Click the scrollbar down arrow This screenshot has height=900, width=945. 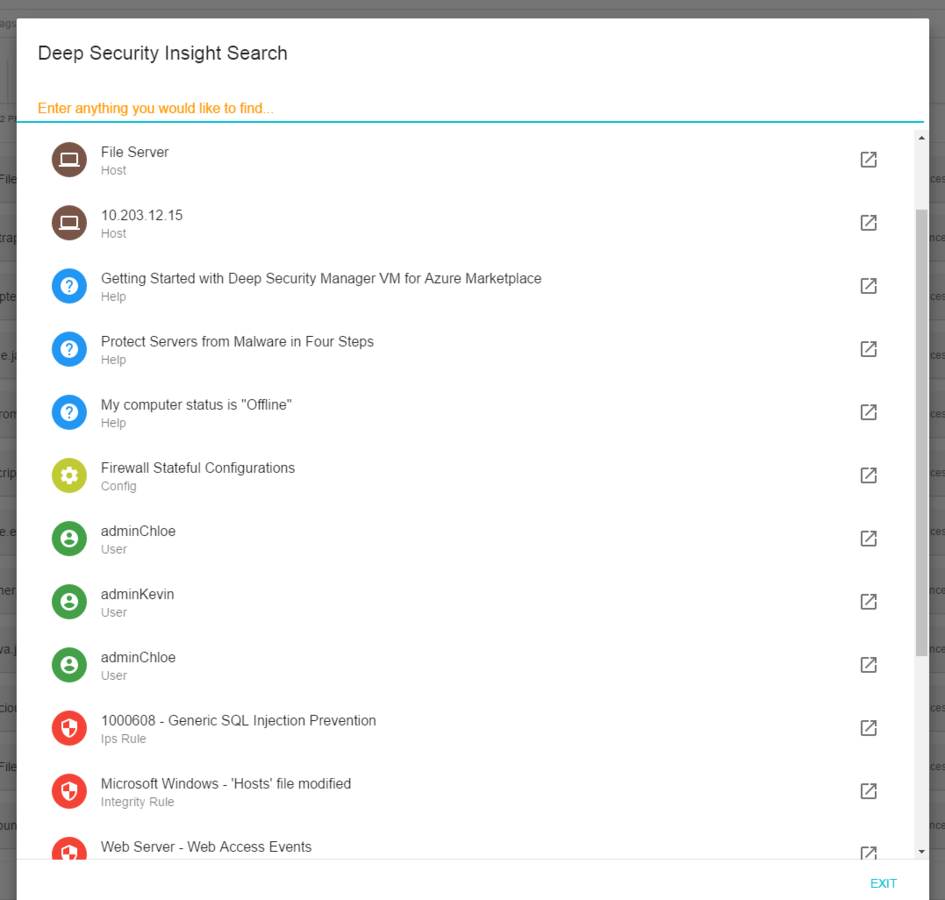921,852
